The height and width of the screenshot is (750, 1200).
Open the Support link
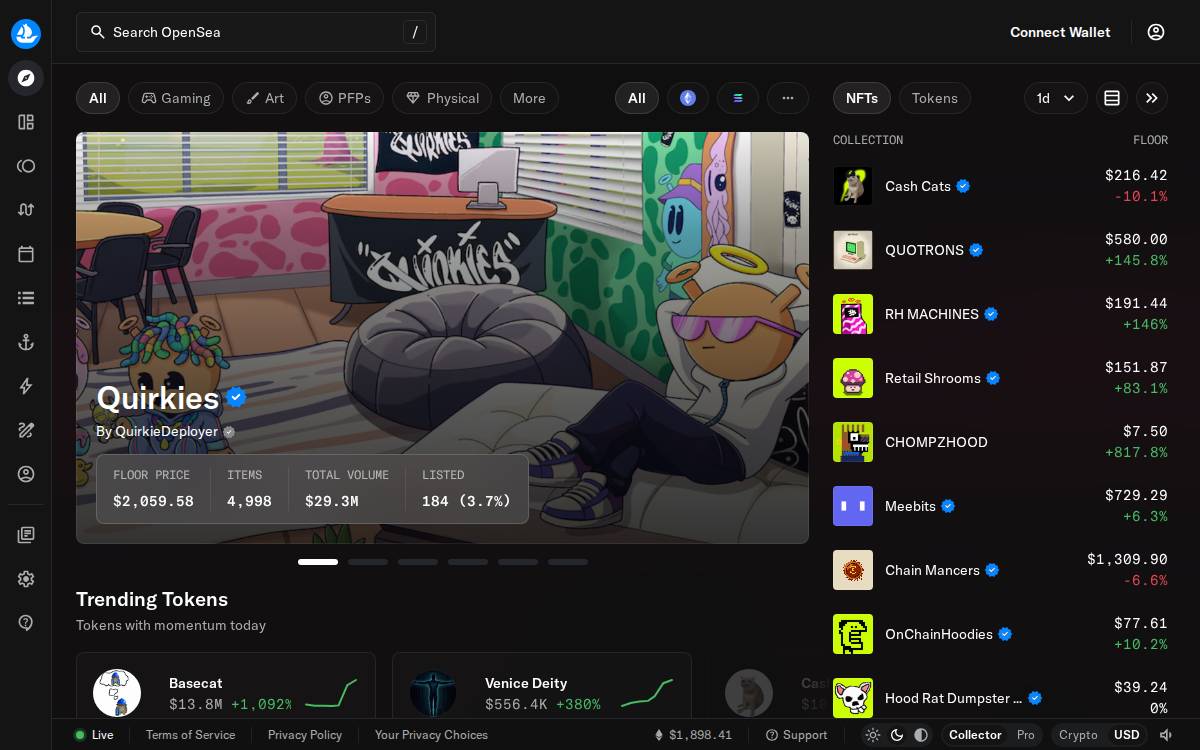[x=796, y=735]
